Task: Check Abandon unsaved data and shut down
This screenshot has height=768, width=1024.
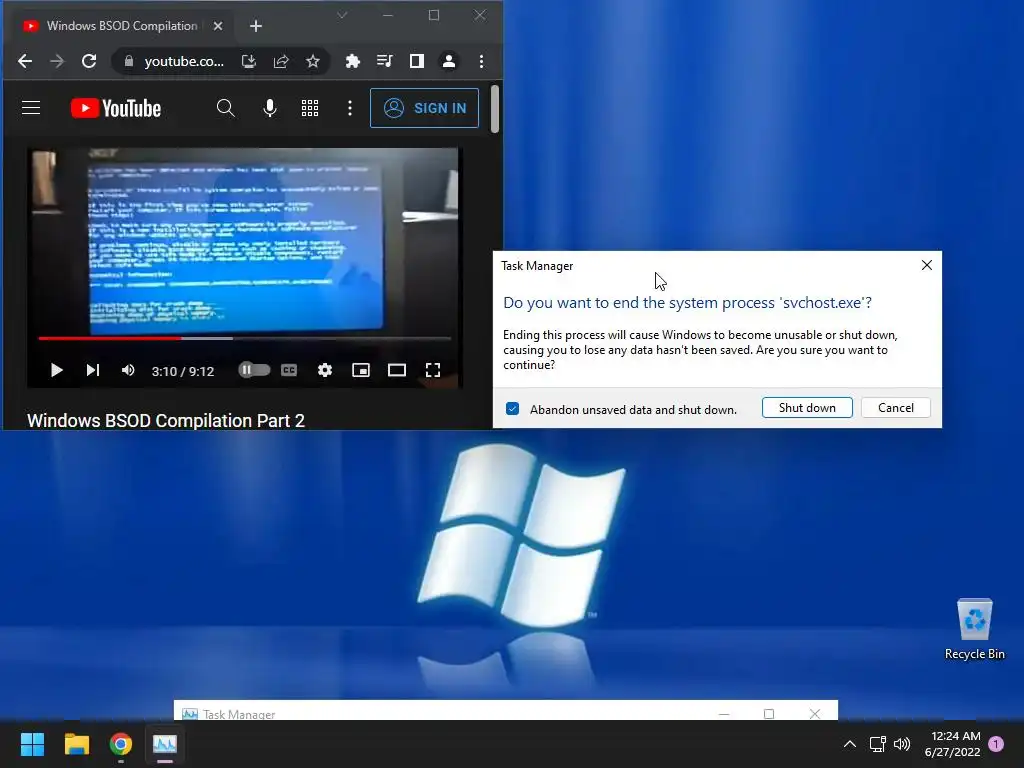Action: (x=513, y=409)
